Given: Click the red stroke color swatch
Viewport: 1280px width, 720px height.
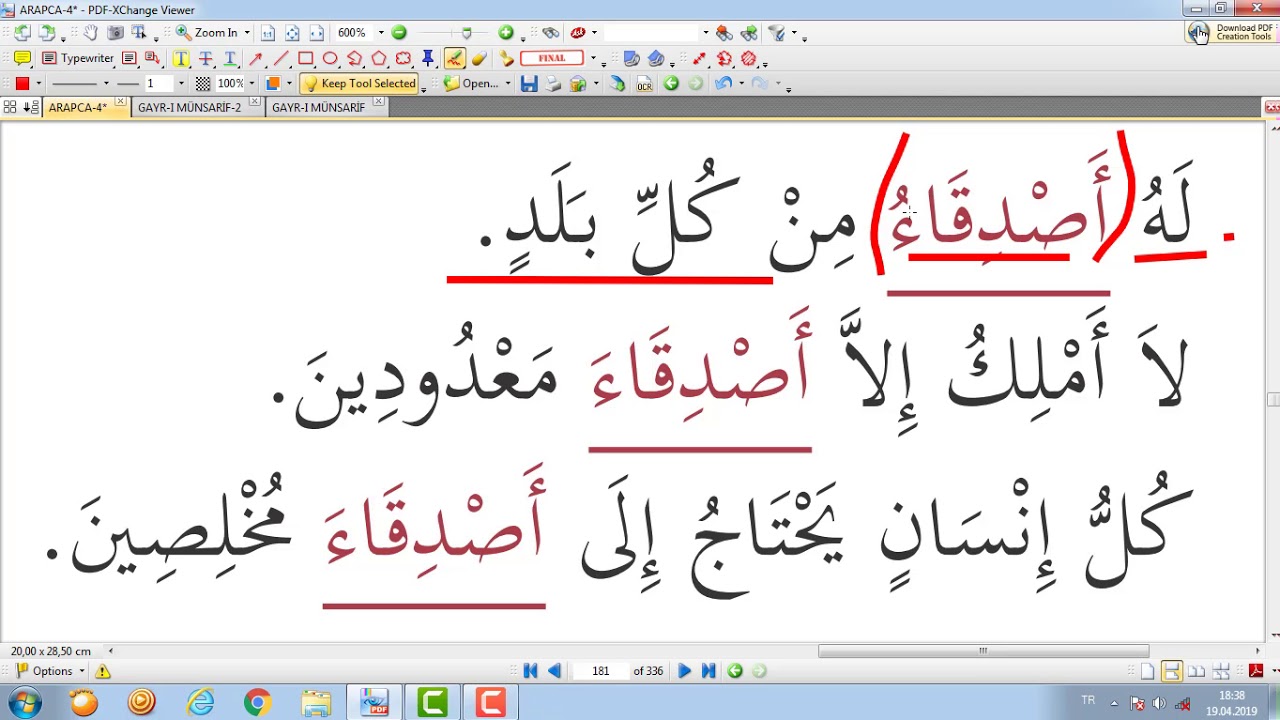Looking at the screenshot, I should point(22,84).
